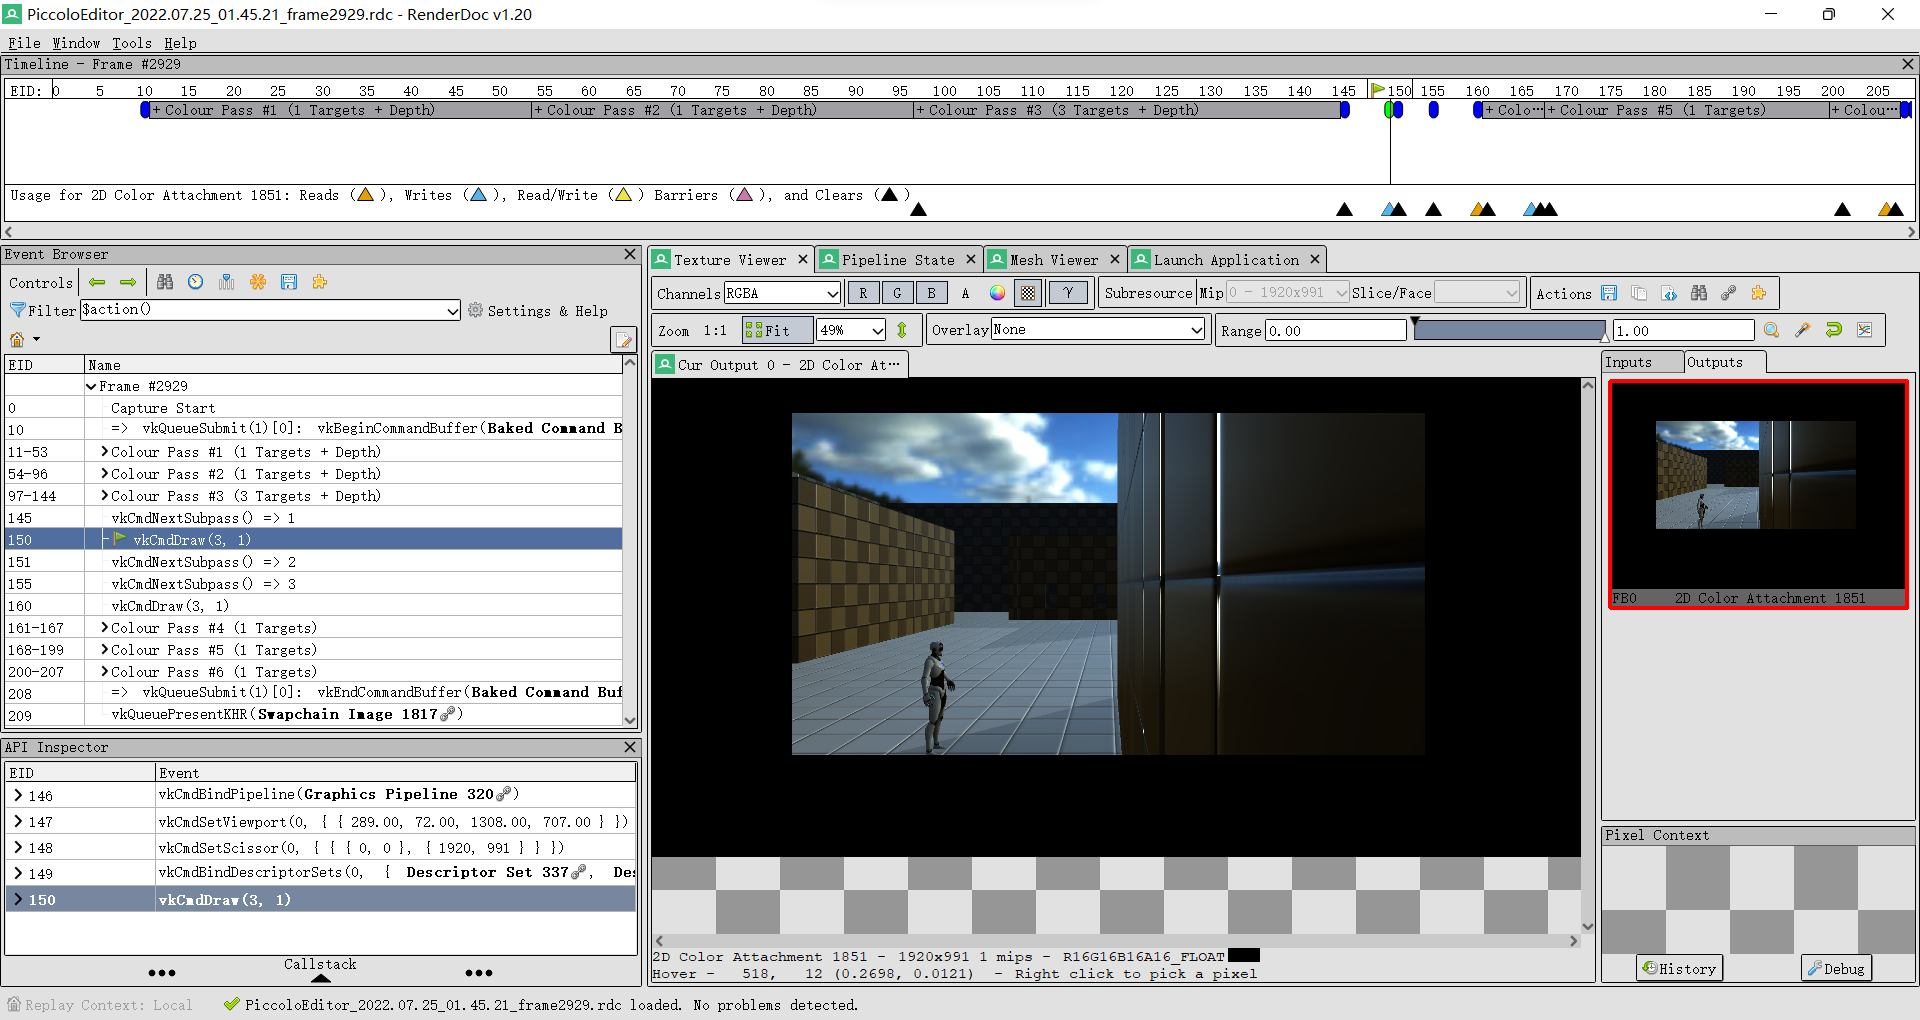Image resolution: width=1920 pixels, height=1020 pixels.
Task: Click the History button in Pixel Context
Action: [1679, 968]
